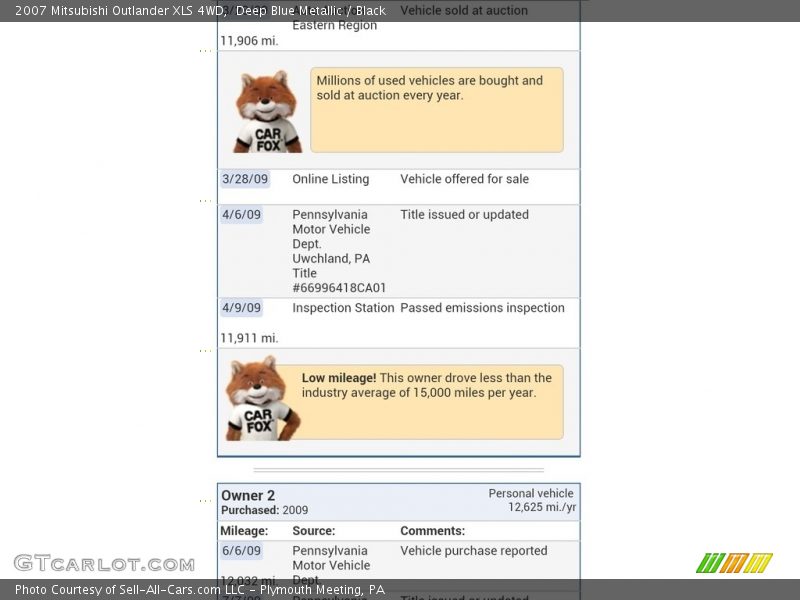Click 'Vehicle sold at auction' comment
800x600 pixels.
pyautogui.click(x=464, y=10)
